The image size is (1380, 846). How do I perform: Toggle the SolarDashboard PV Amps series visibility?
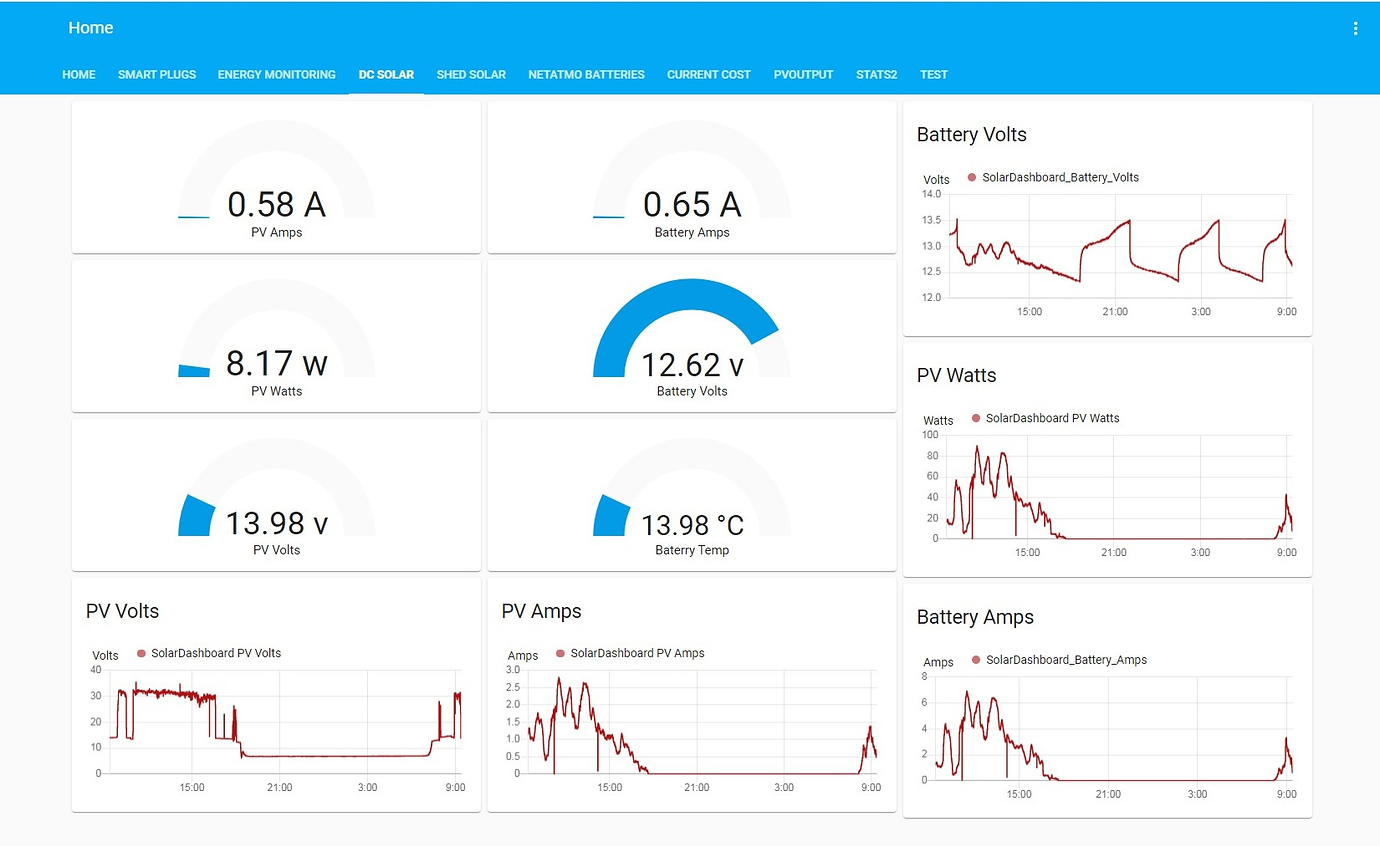point(559,652)
